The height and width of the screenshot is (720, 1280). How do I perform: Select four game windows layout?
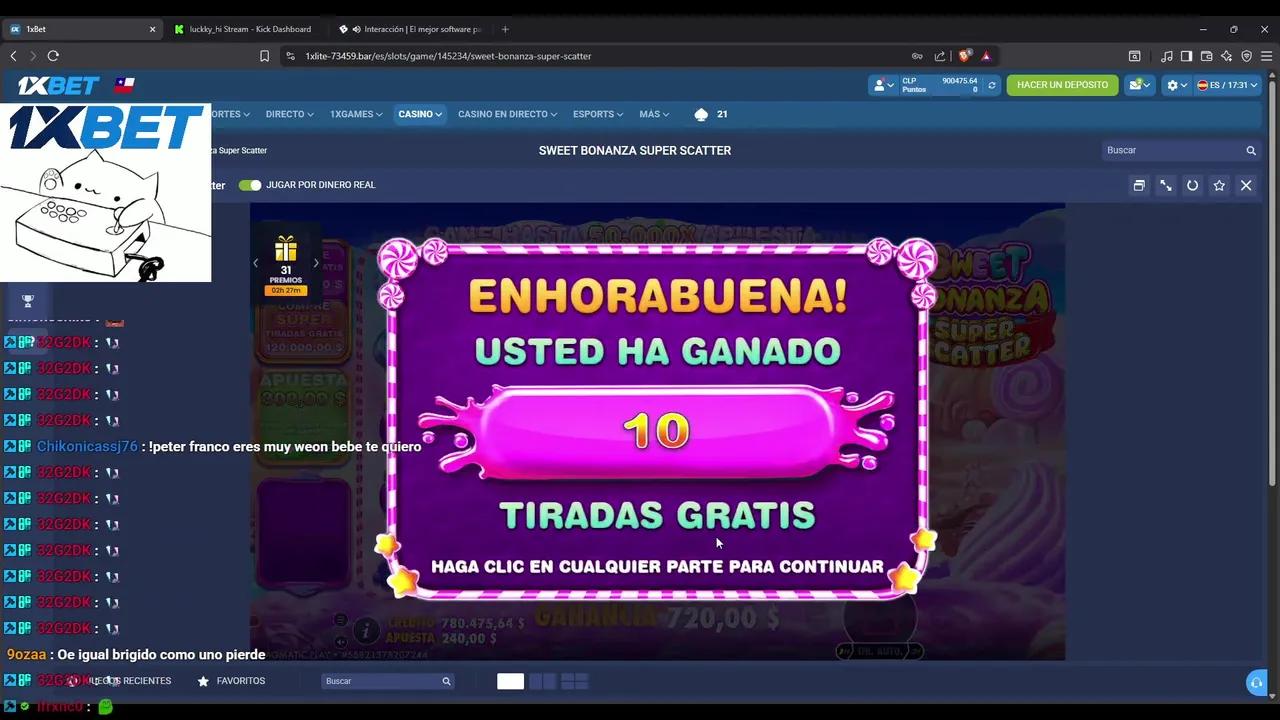[x=574, y=681]
